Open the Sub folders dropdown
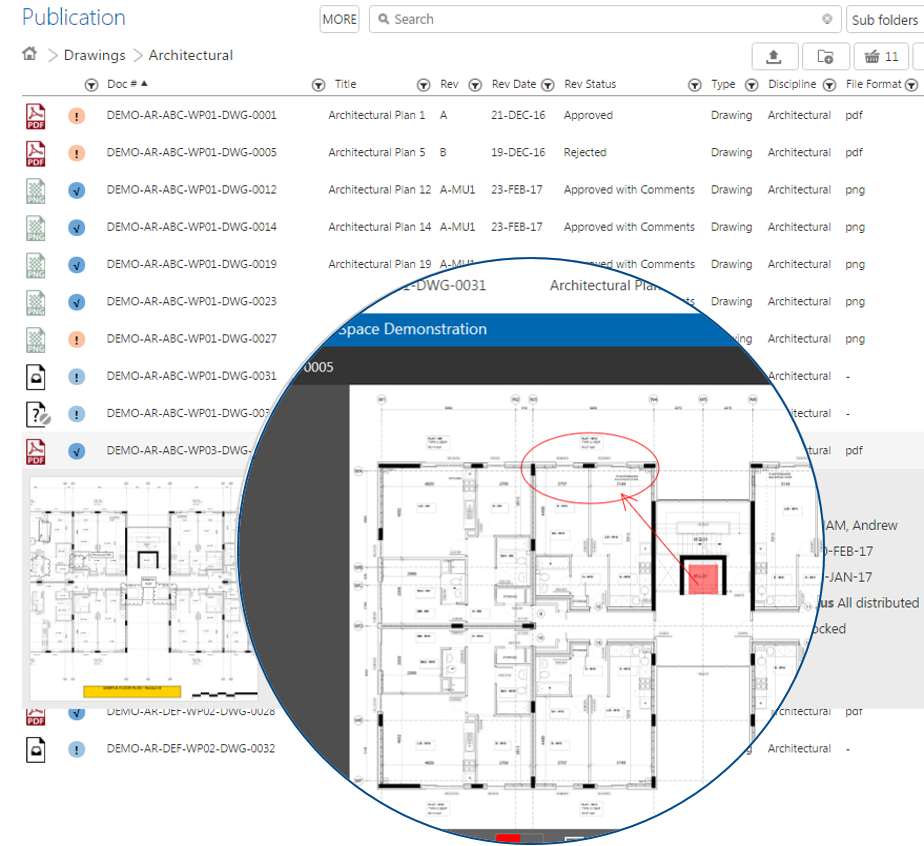The width and height of the screenshot is (924, 846). [884, 19]
